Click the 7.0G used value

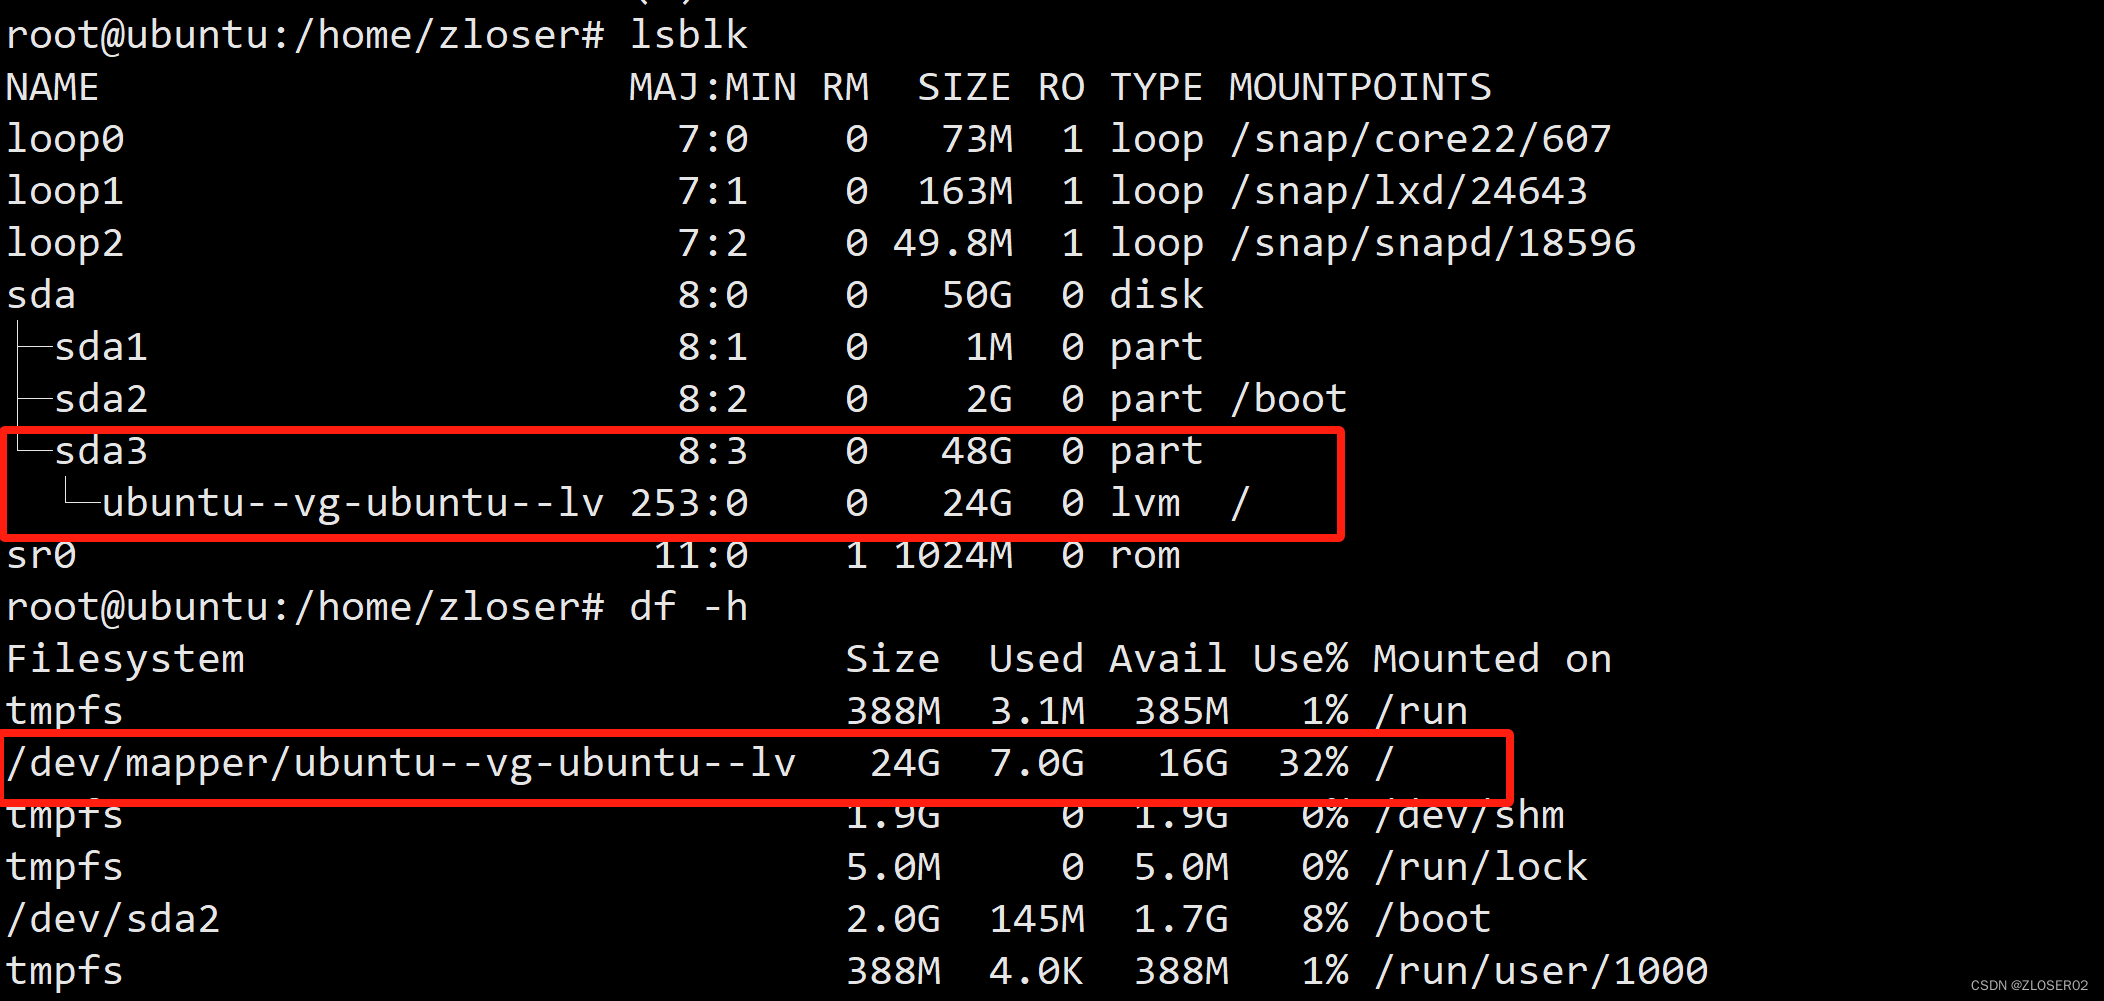point(1037,763)
